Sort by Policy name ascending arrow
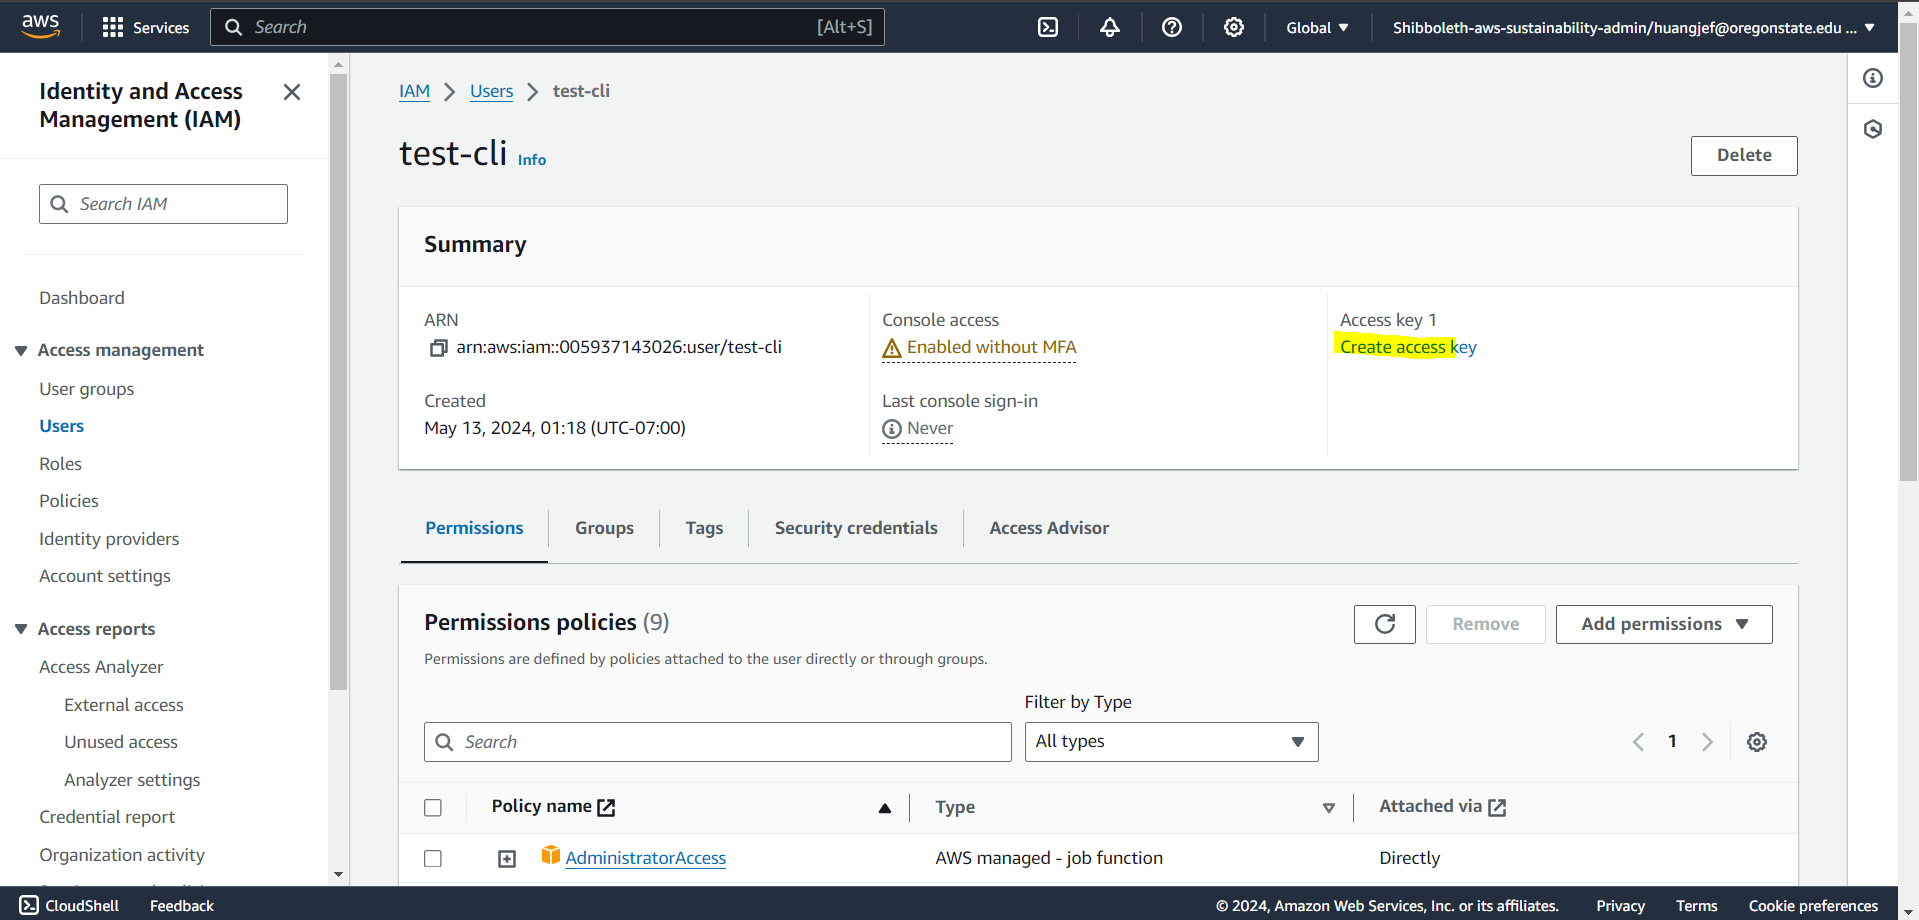Viewport: 1919px width, 920px height. [885, 808]
